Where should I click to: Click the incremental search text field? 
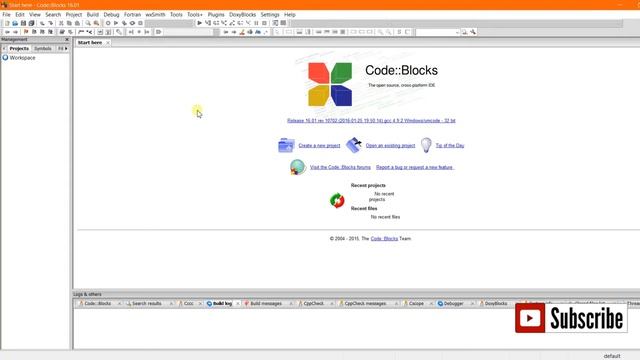coord(188,32)
